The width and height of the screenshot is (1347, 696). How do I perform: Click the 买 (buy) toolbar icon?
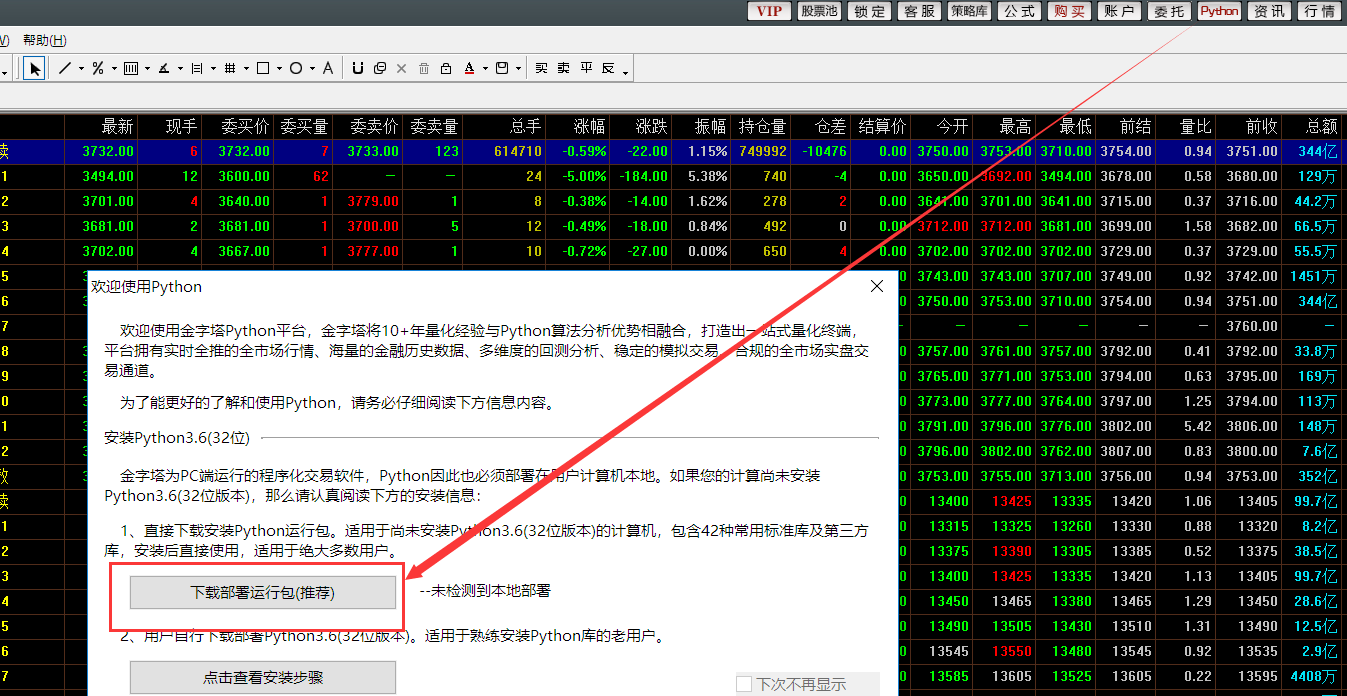[x=541, y=68]
